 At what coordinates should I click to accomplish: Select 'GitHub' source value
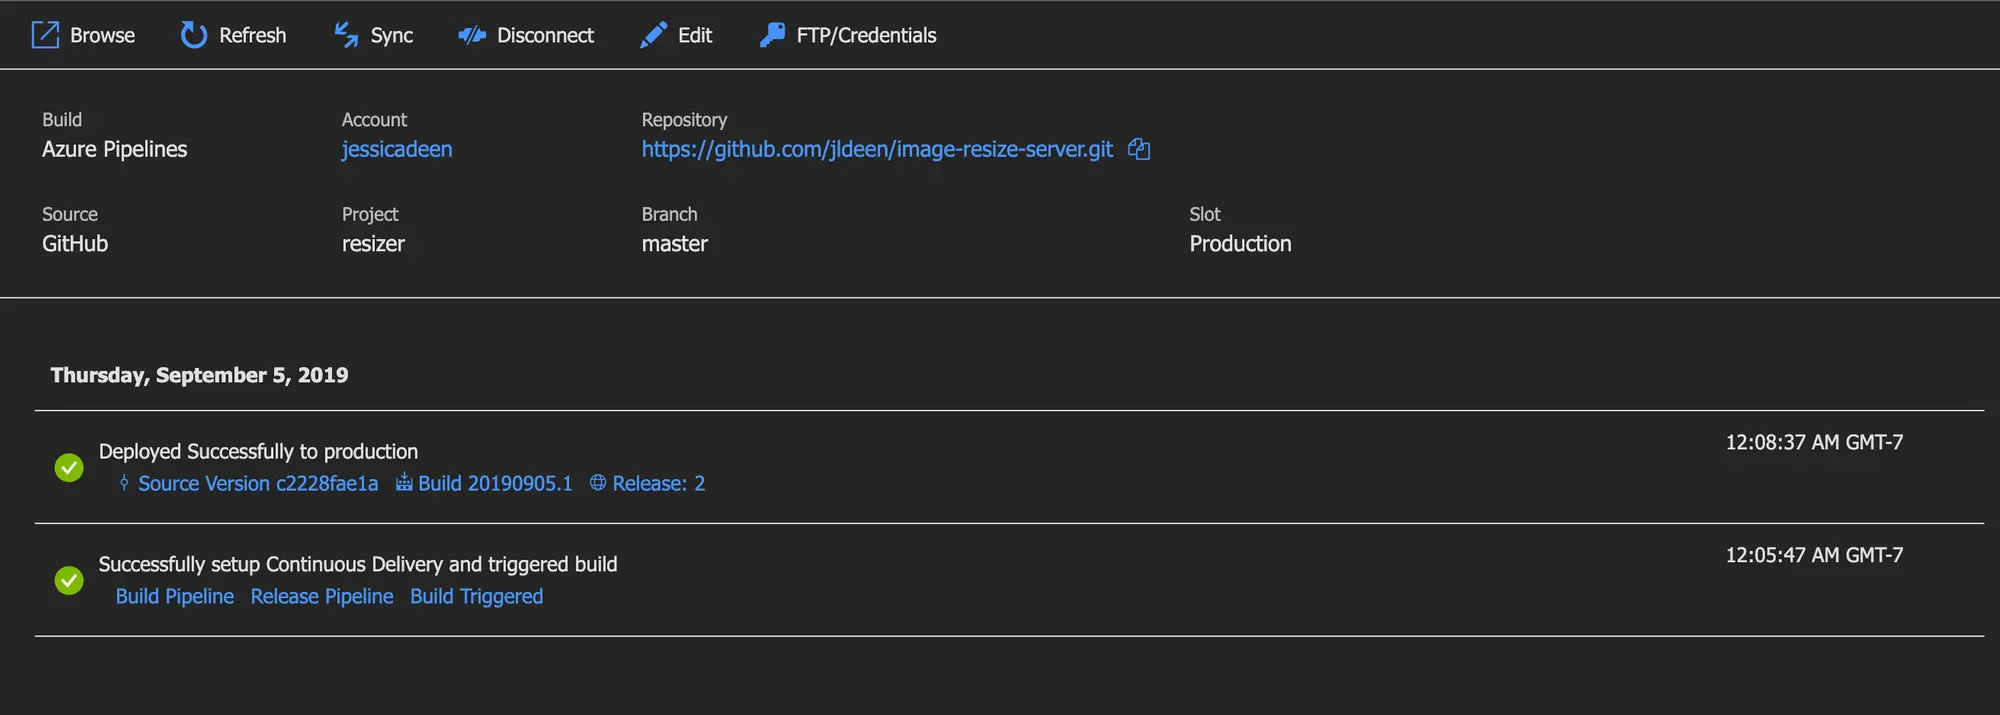(75, 244)
